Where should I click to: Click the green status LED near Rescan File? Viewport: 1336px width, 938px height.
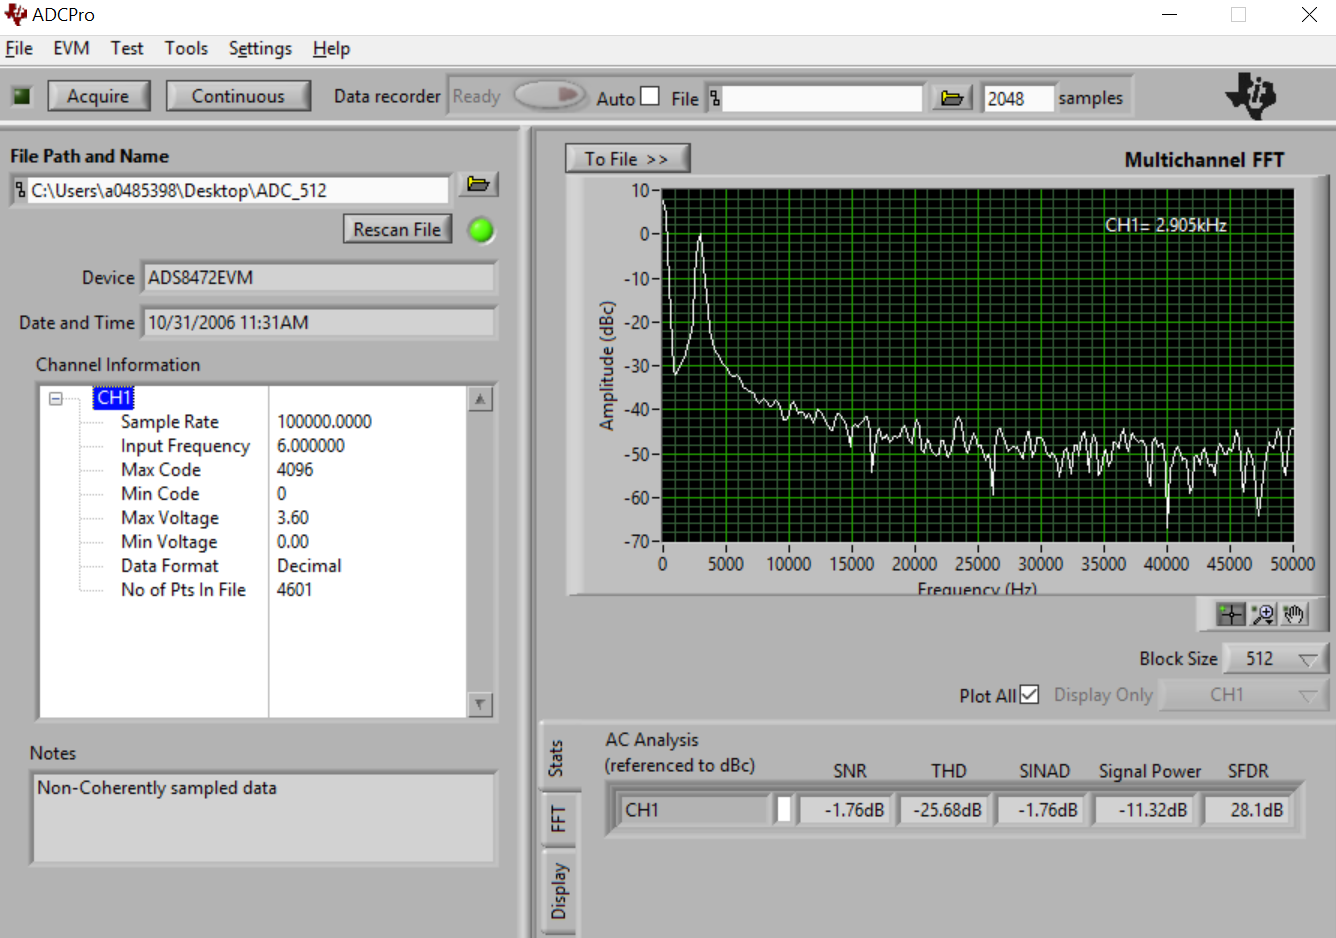point(481,230)
